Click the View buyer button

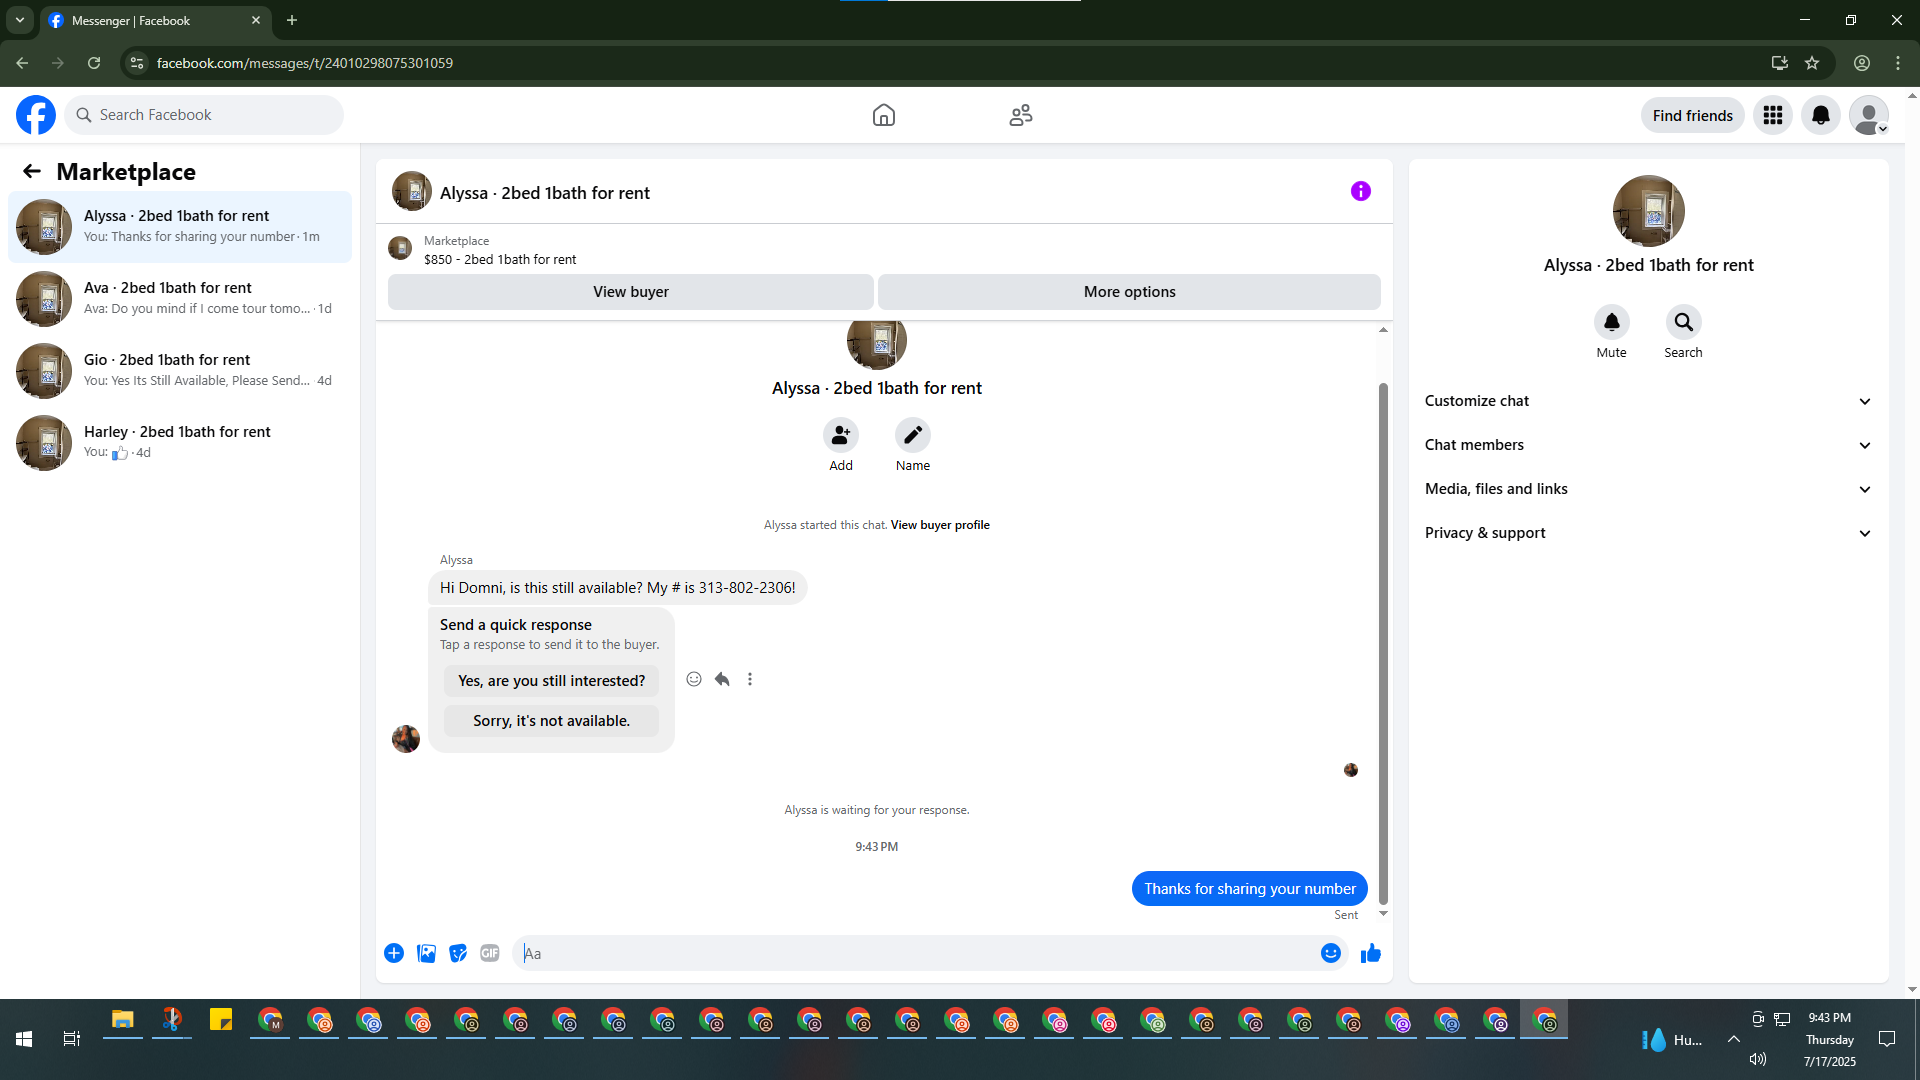click(631, 292)
